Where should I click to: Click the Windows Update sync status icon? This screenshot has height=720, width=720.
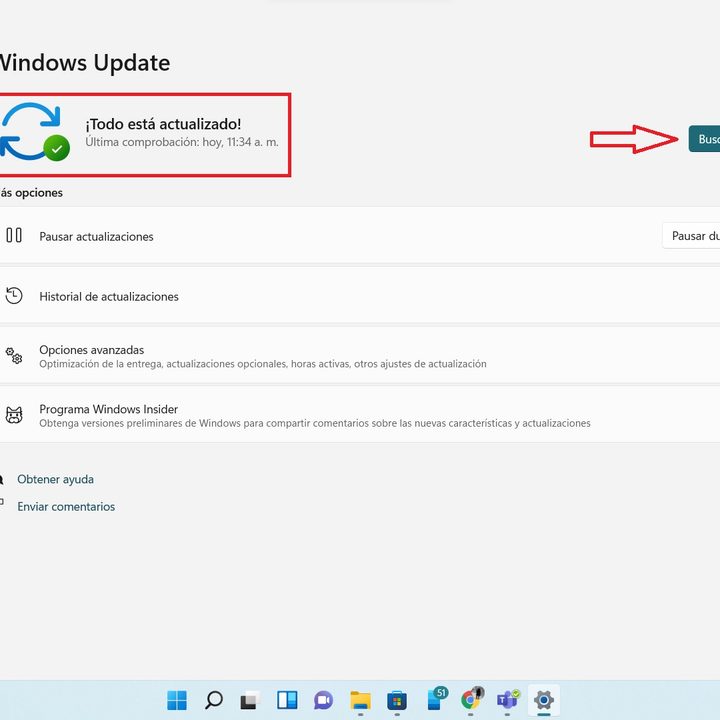35,132
